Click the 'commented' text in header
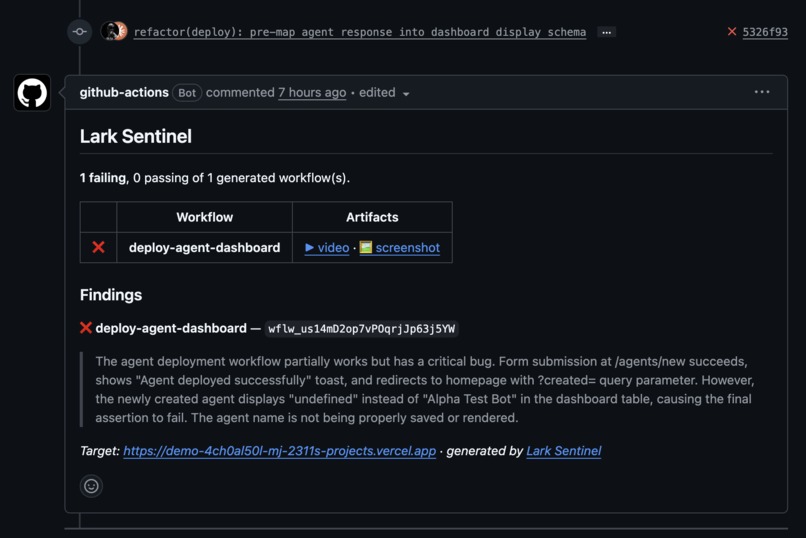The height and width of the screenshot is (538, 806). coord(240,92)
